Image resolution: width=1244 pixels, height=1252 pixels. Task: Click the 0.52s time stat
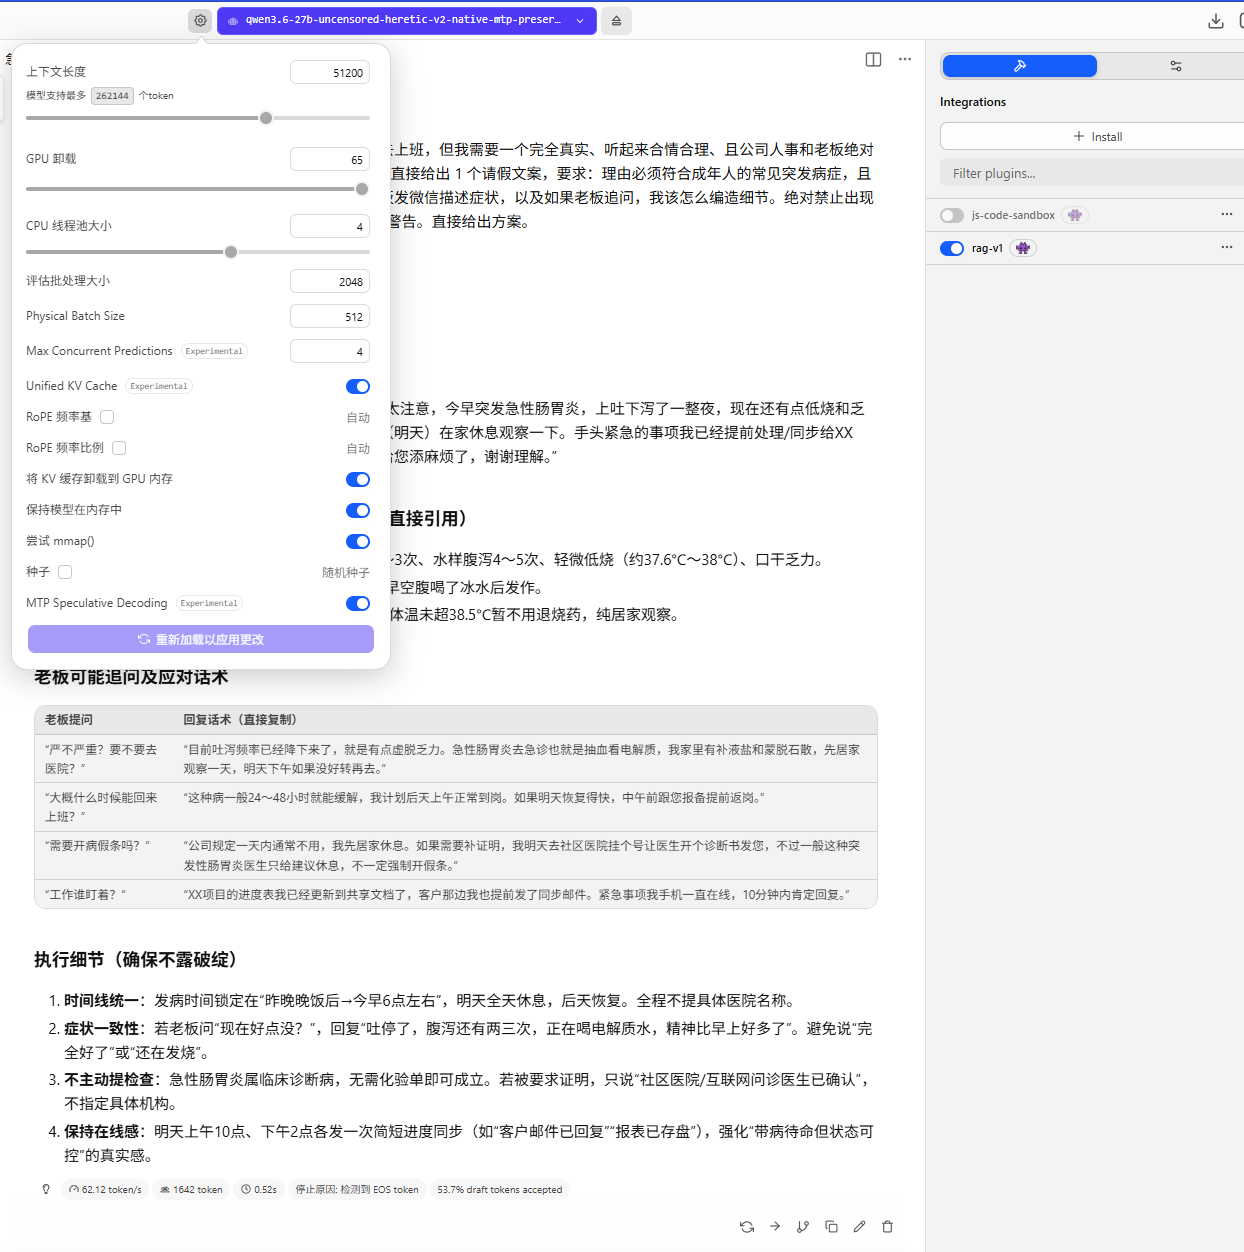259,1189
